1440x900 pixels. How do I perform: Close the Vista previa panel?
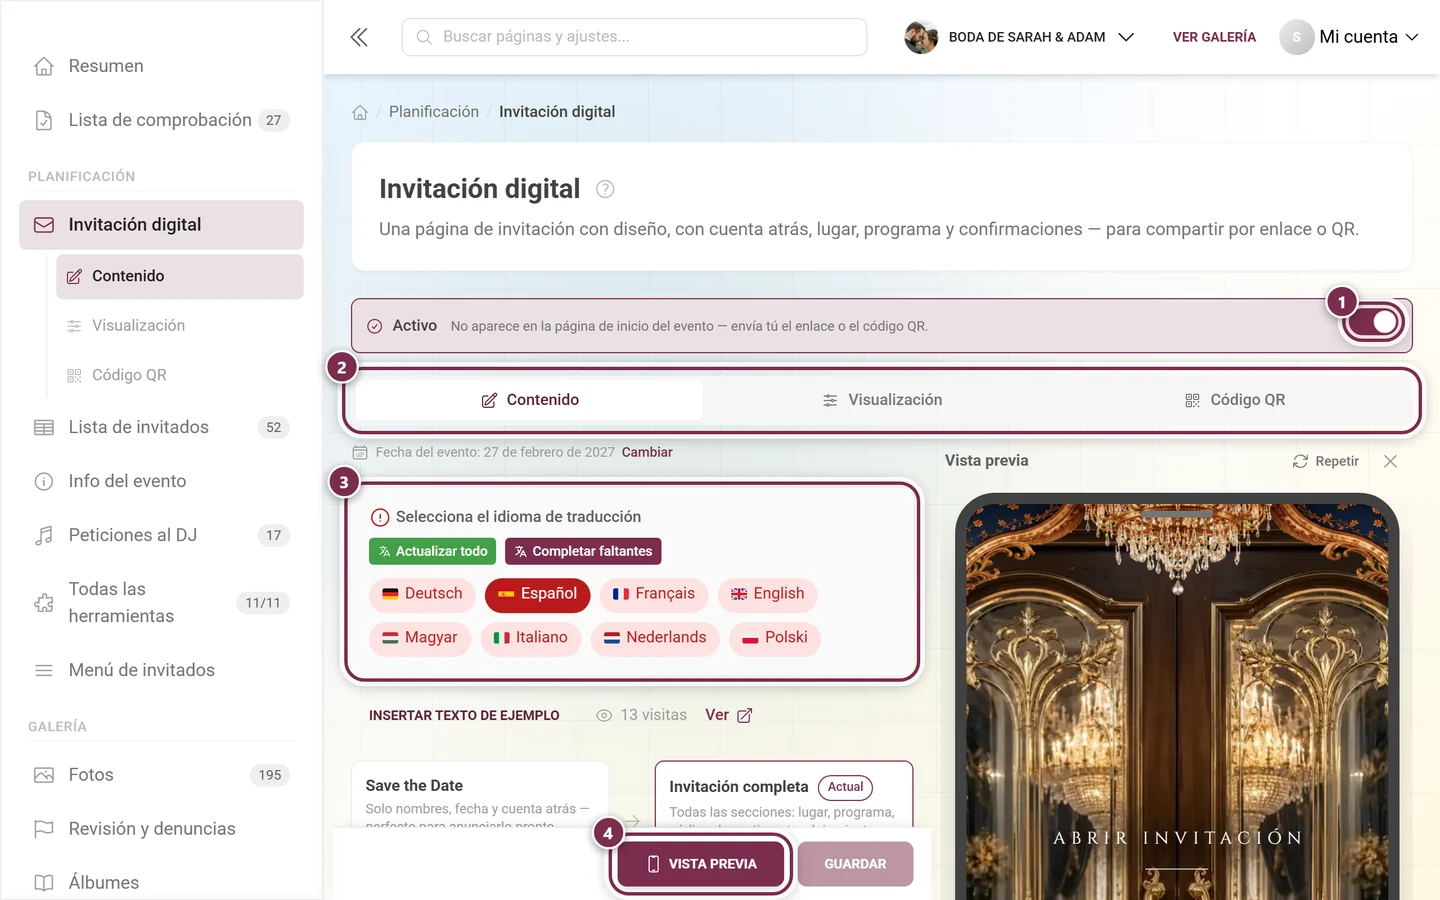[1390, 461]
